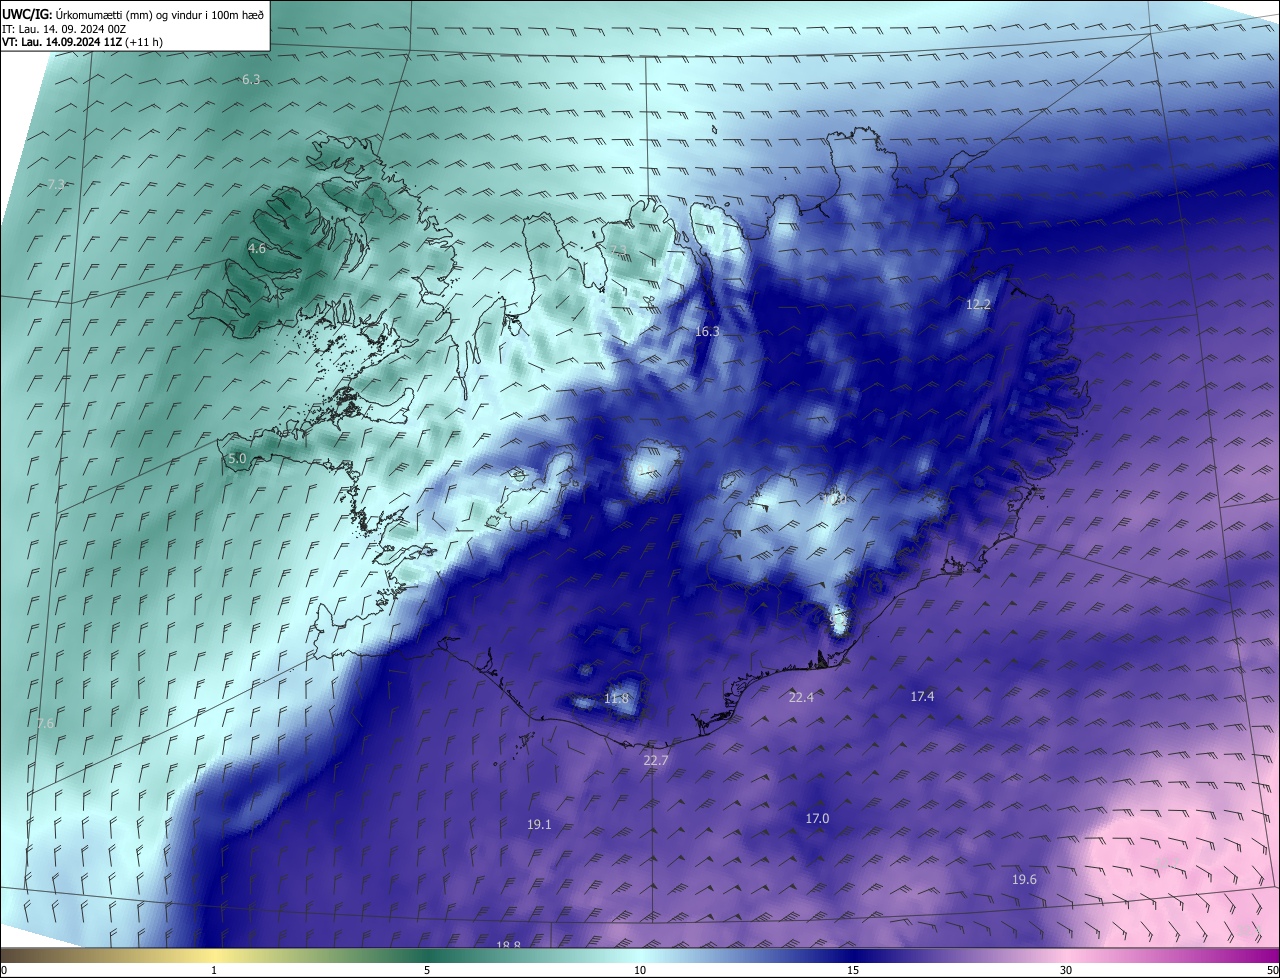Click the 22.4 value on the map
The height and width of the screenshot is (978, 1280).
click(x=801, y=697)
